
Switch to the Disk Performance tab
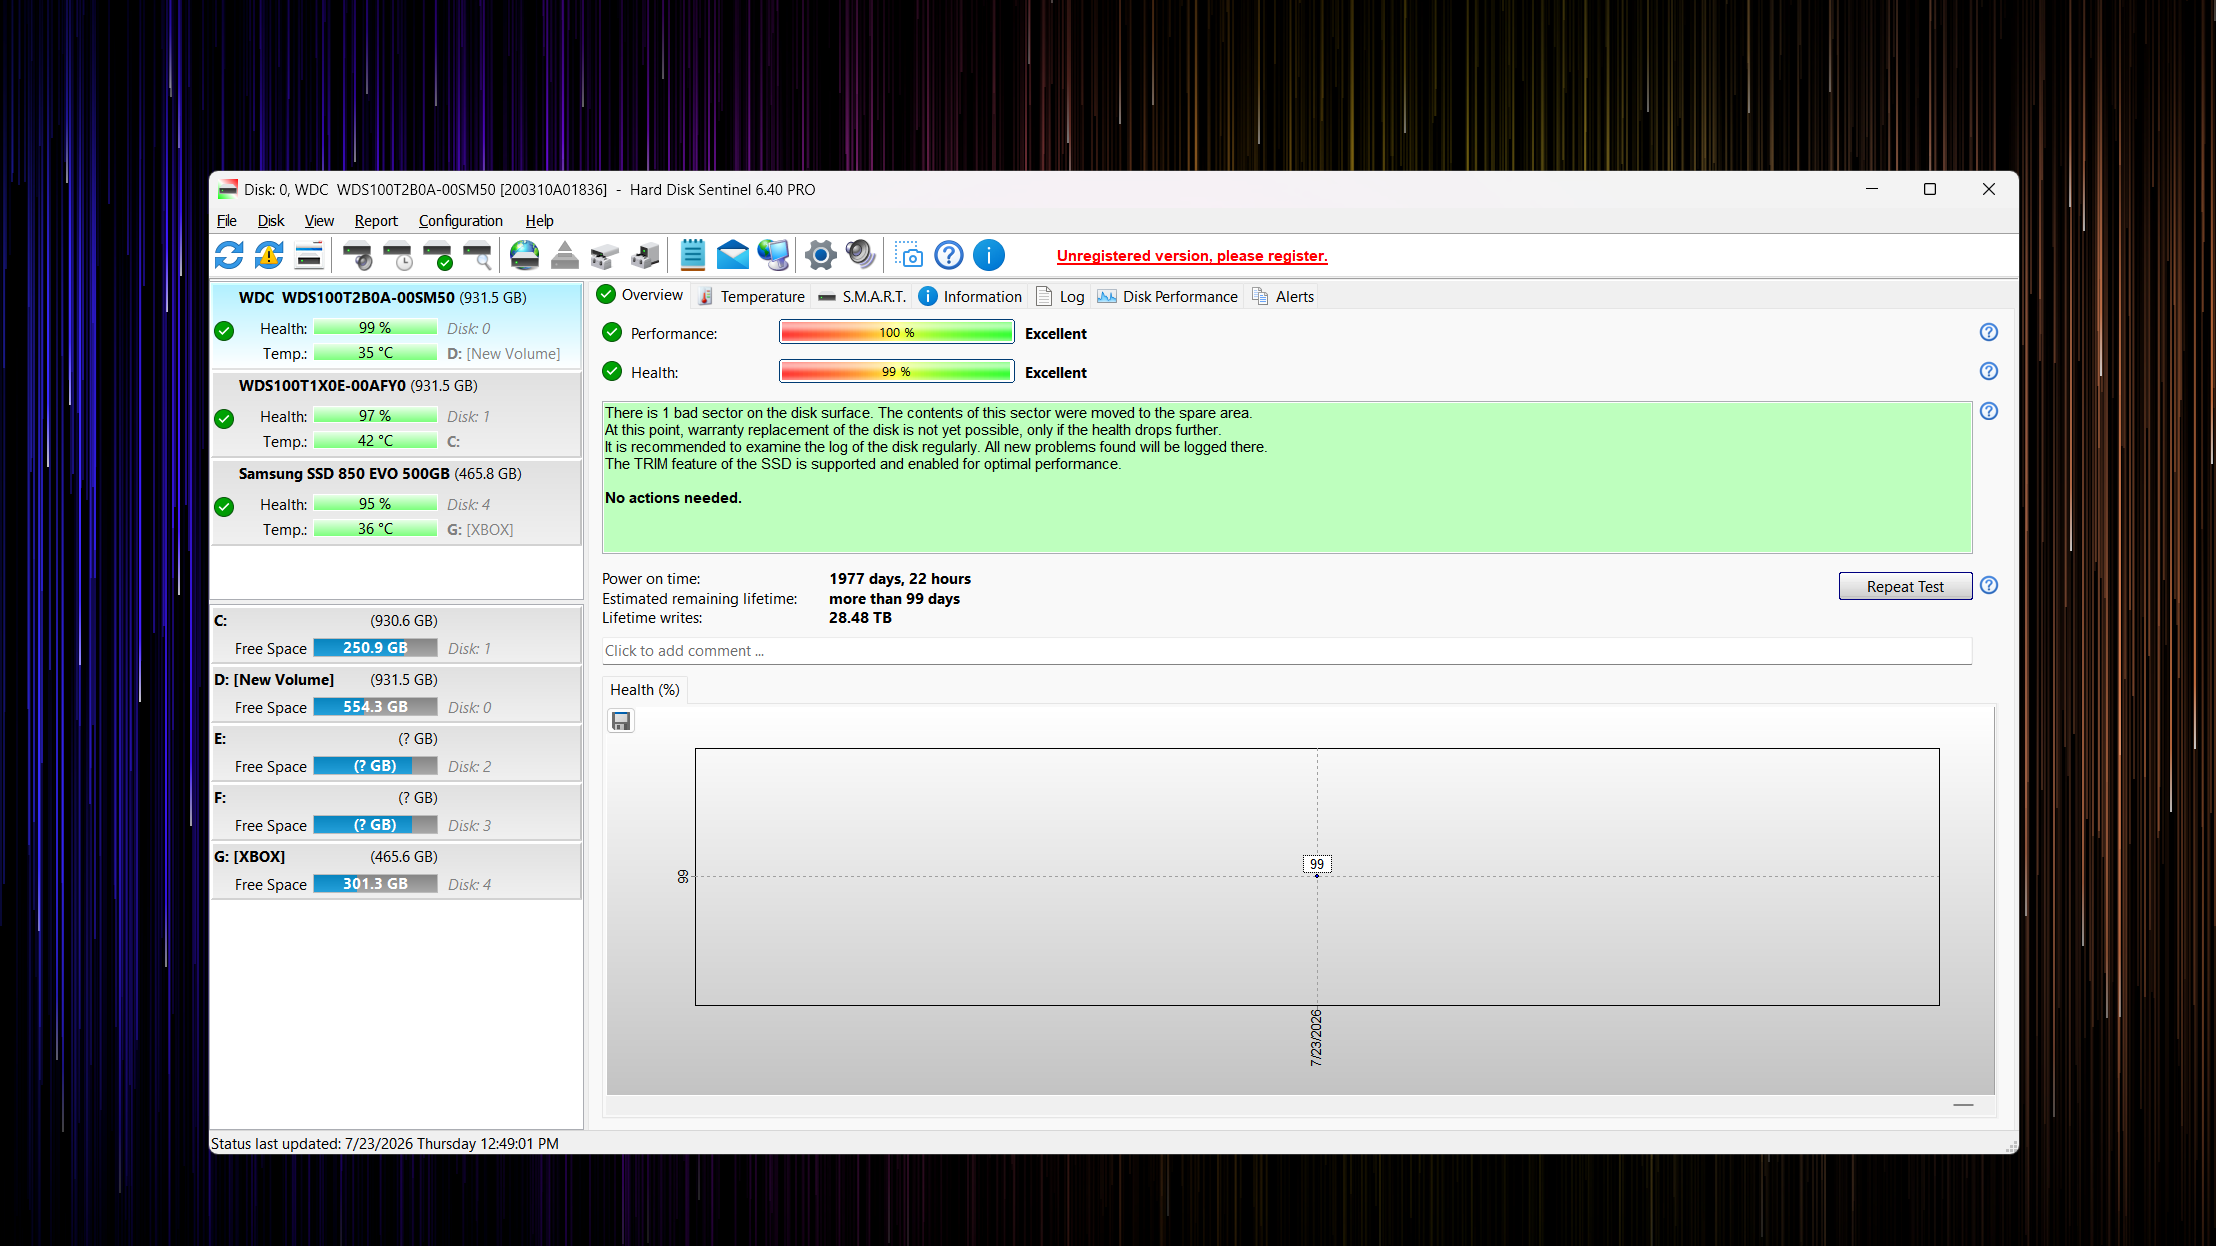point(1167,297)
